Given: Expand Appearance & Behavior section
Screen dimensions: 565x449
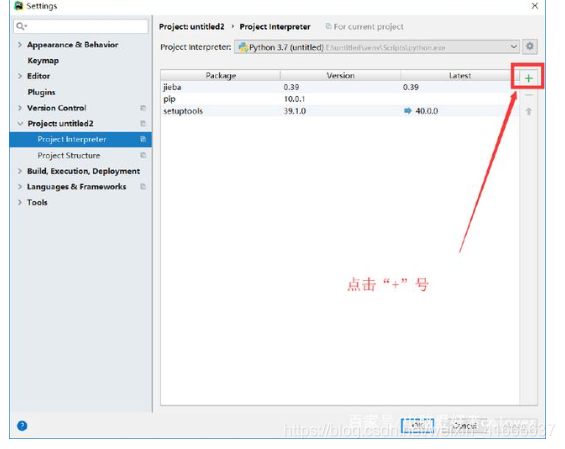Looking at the screenshot, I should click(20, 45).
